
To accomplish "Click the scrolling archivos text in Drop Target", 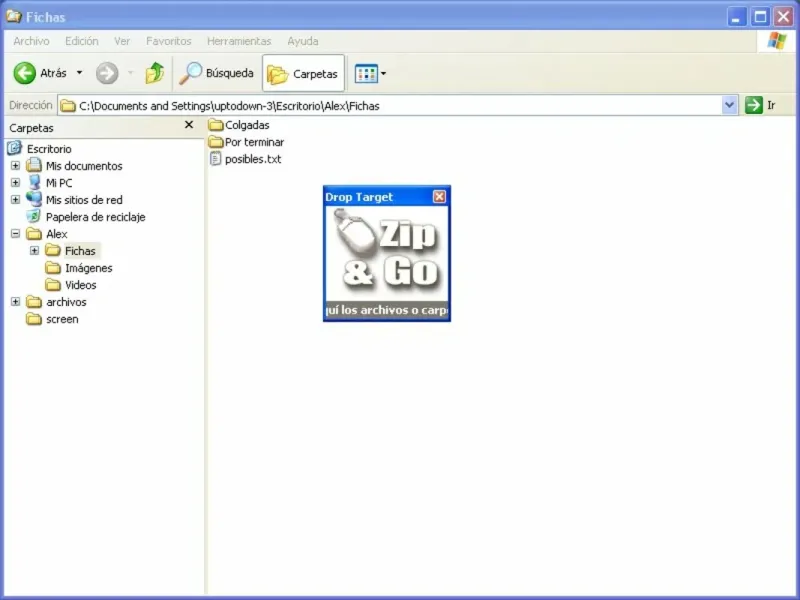I will [387, 310].
